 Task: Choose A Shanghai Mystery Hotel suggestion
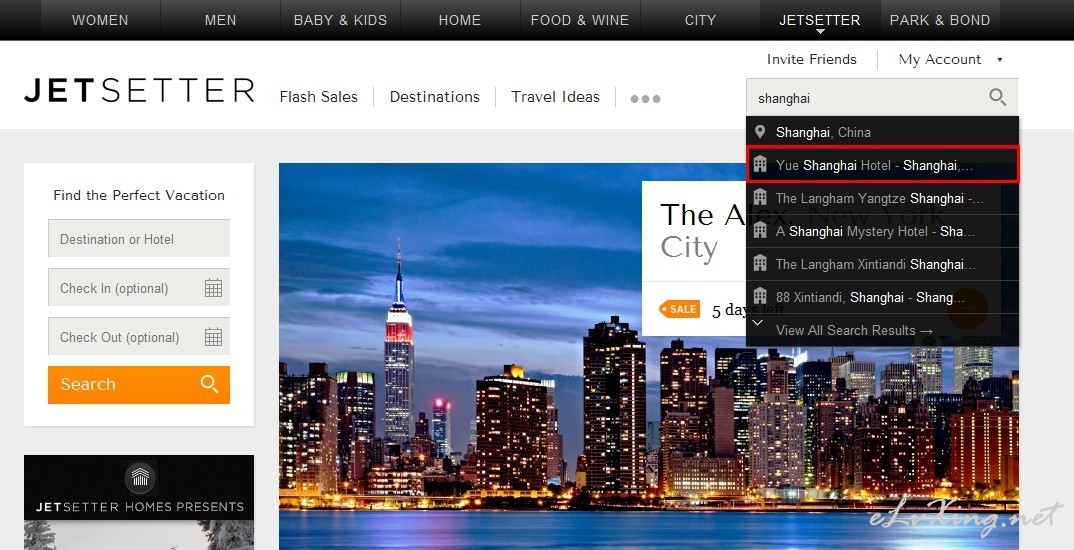pyautogui.click(x=882, y=231)
